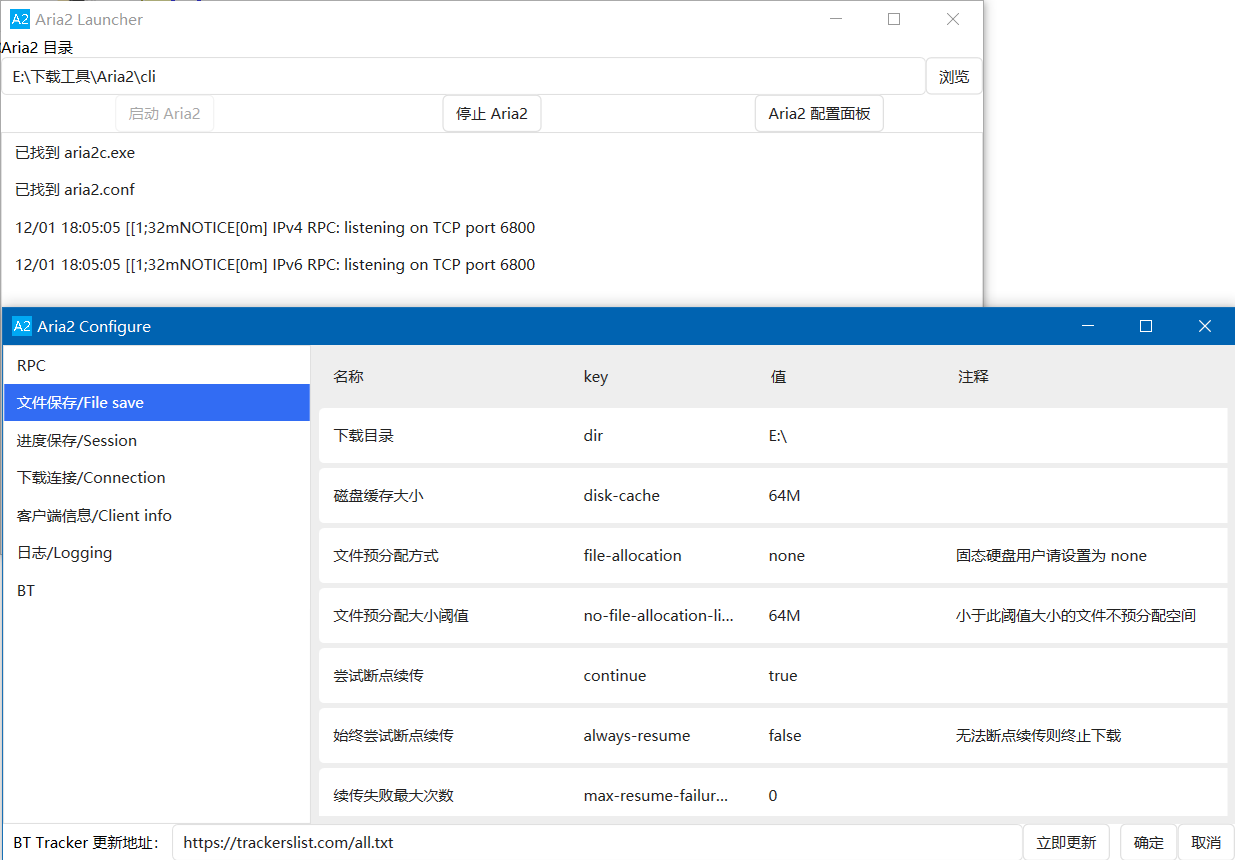
Task: Confirm settings with 确定 button
Action: tap(1148, 842)
